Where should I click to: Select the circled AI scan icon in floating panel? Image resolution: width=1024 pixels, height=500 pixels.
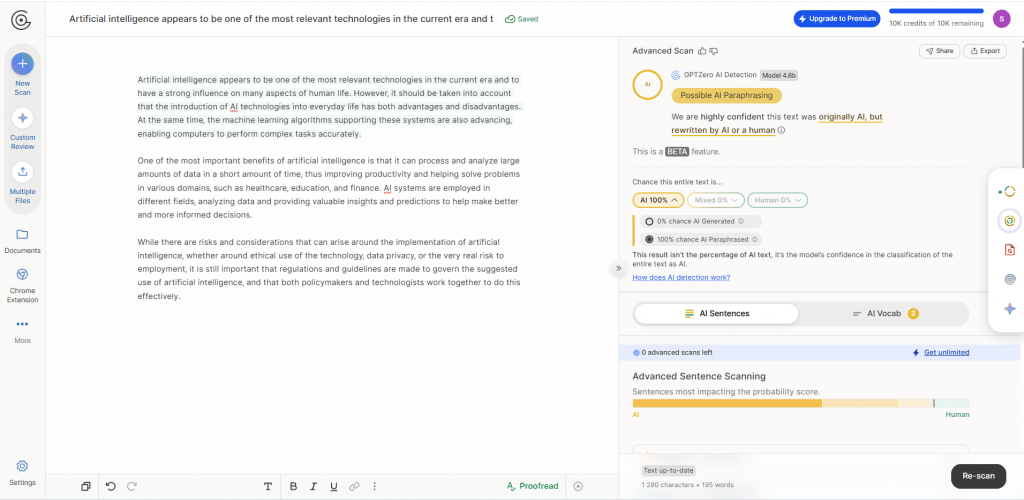point(1010,221)
